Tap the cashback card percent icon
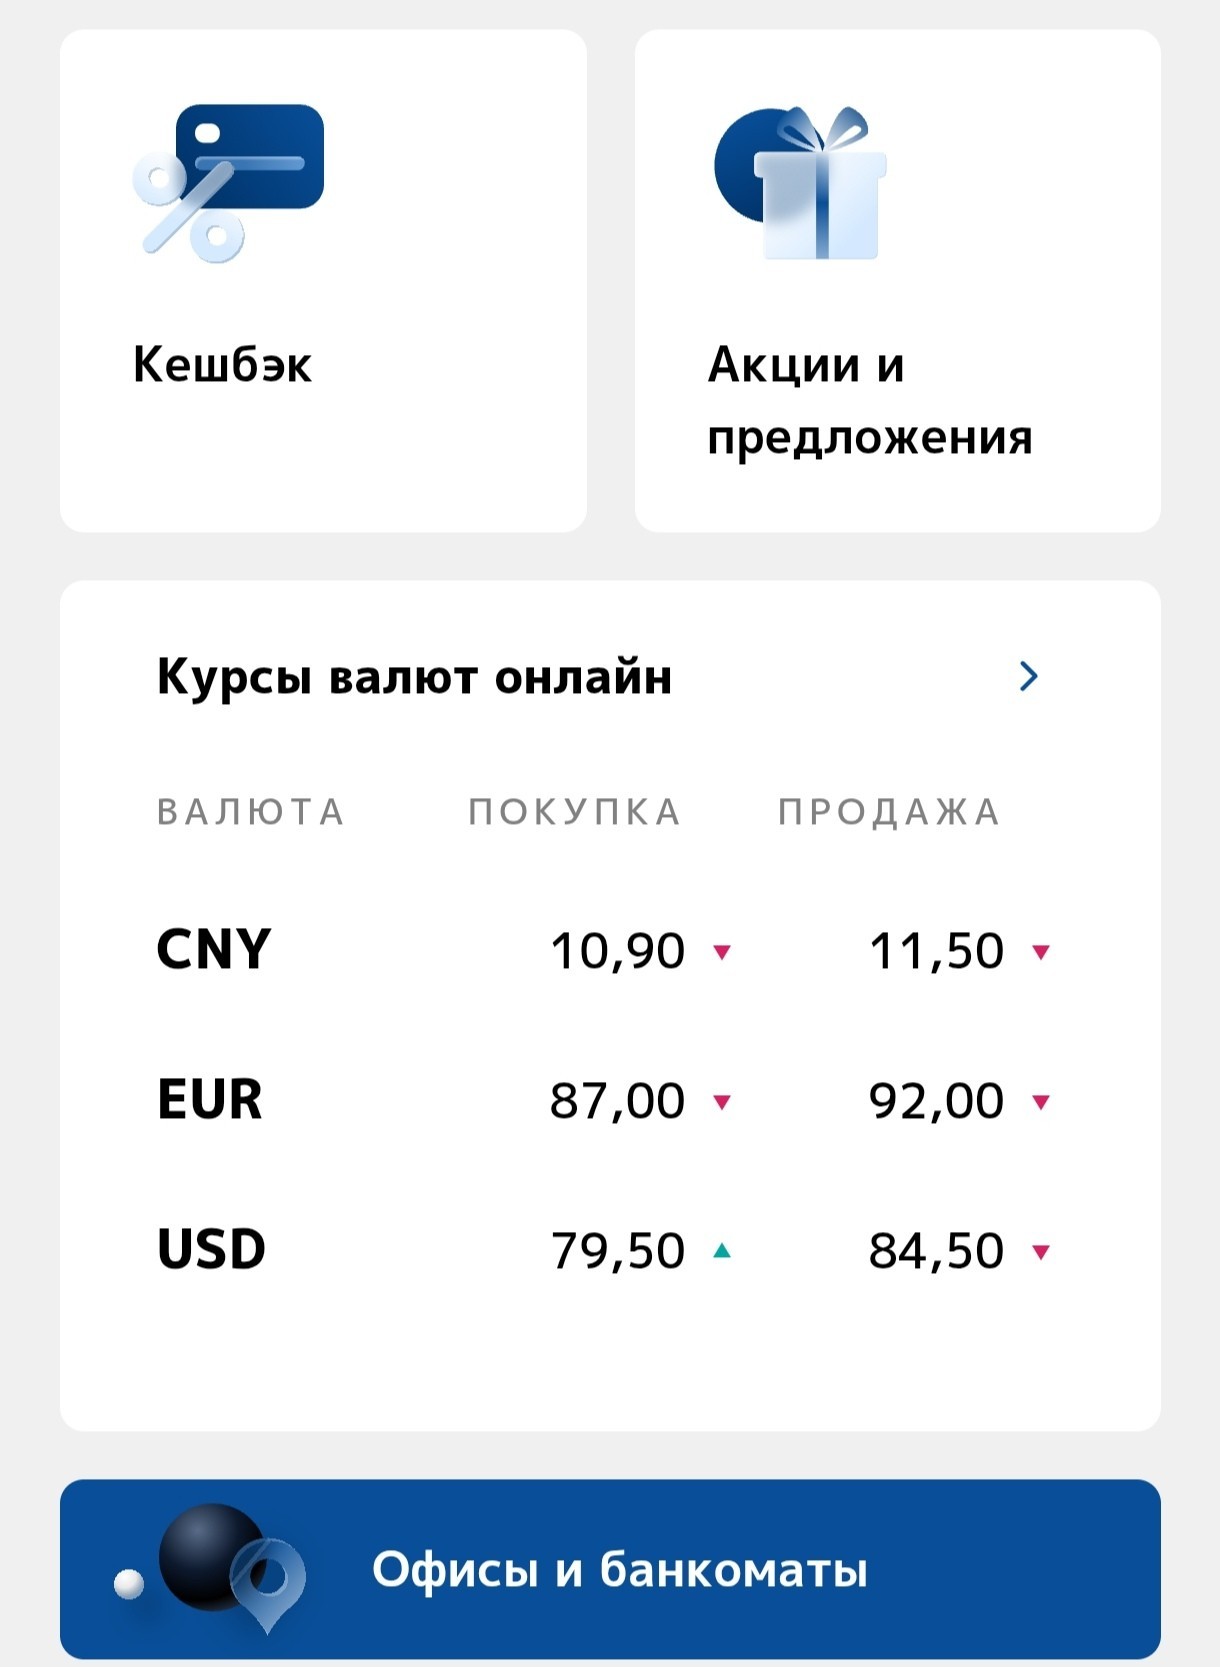This screenshot has height=1667, width=1220. click(x=228, y=183)
